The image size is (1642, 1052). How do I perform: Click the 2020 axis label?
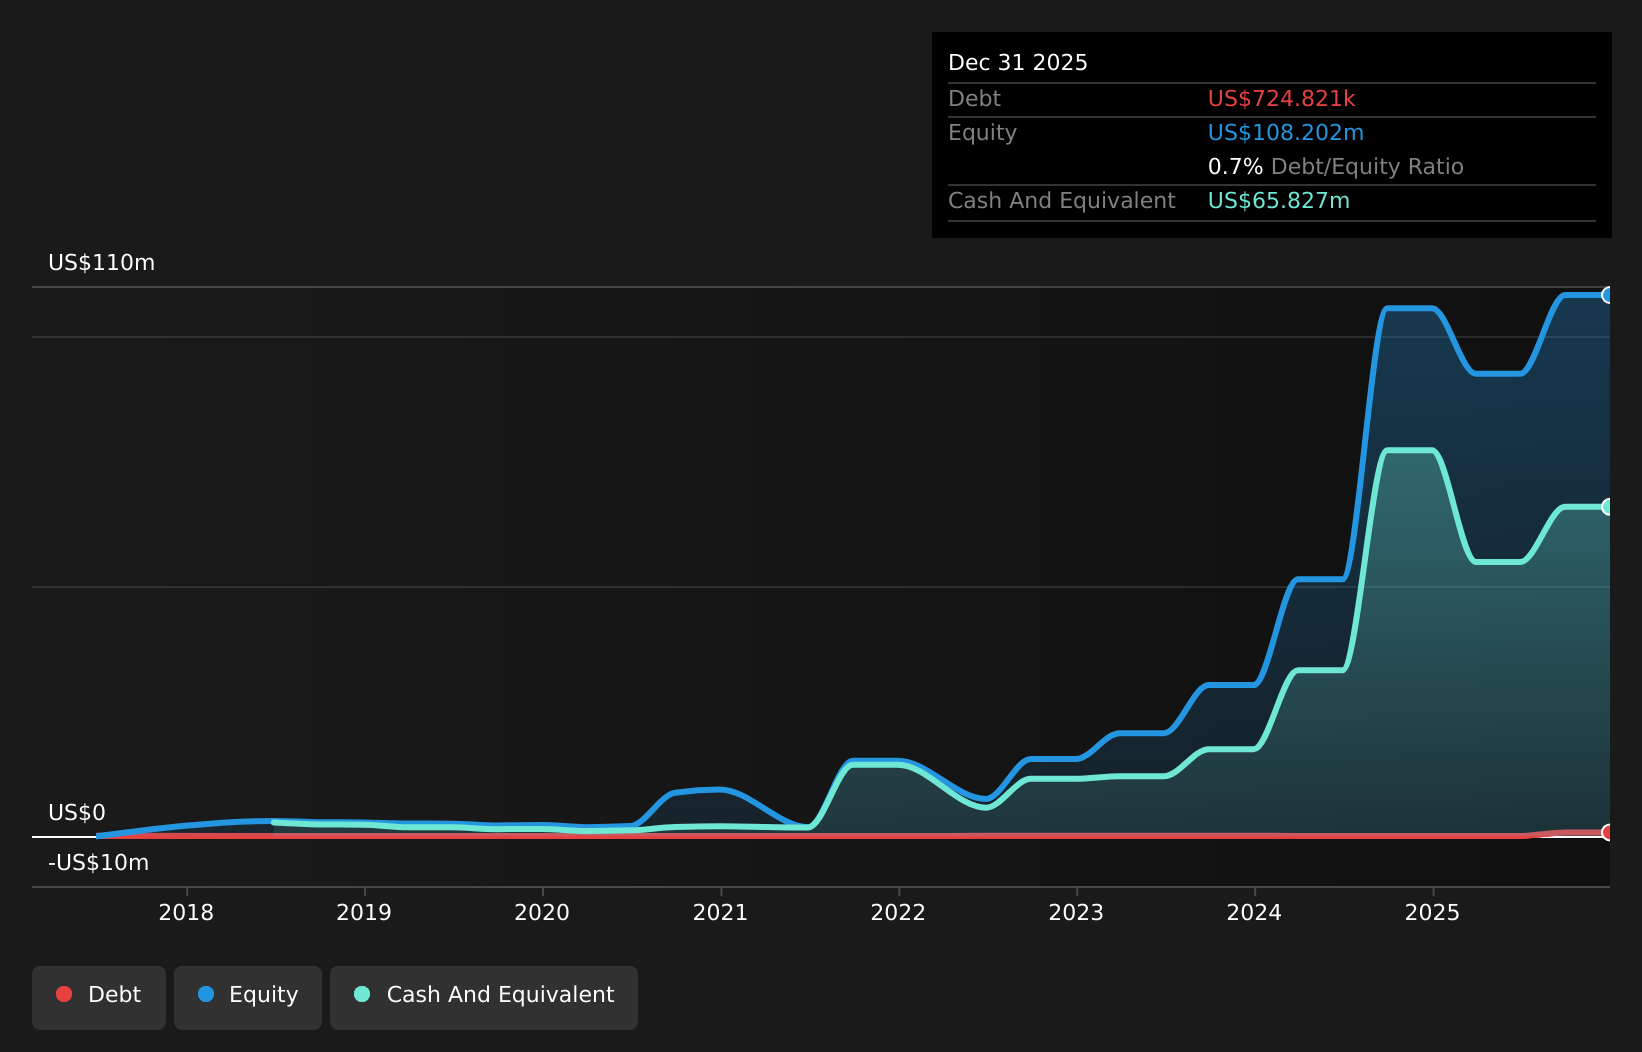click(542, 912)
